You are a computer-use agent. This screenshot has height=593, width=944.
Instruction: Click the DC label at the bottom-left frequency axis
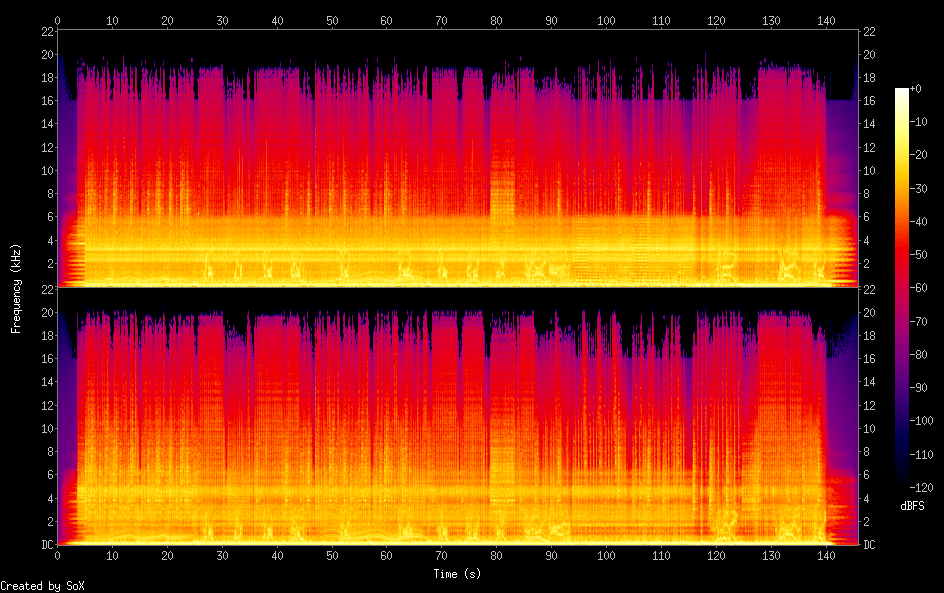click(x=46, y=545)
